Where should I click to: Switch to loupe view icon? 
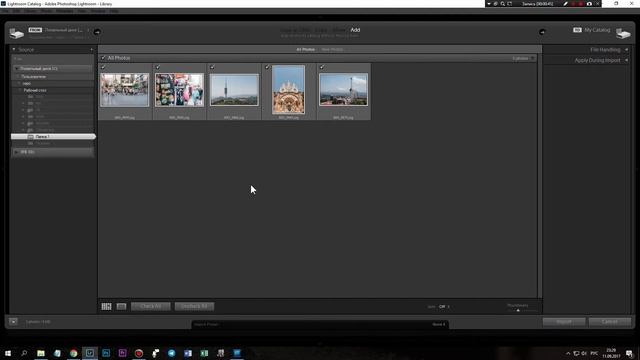coord(121,306)
